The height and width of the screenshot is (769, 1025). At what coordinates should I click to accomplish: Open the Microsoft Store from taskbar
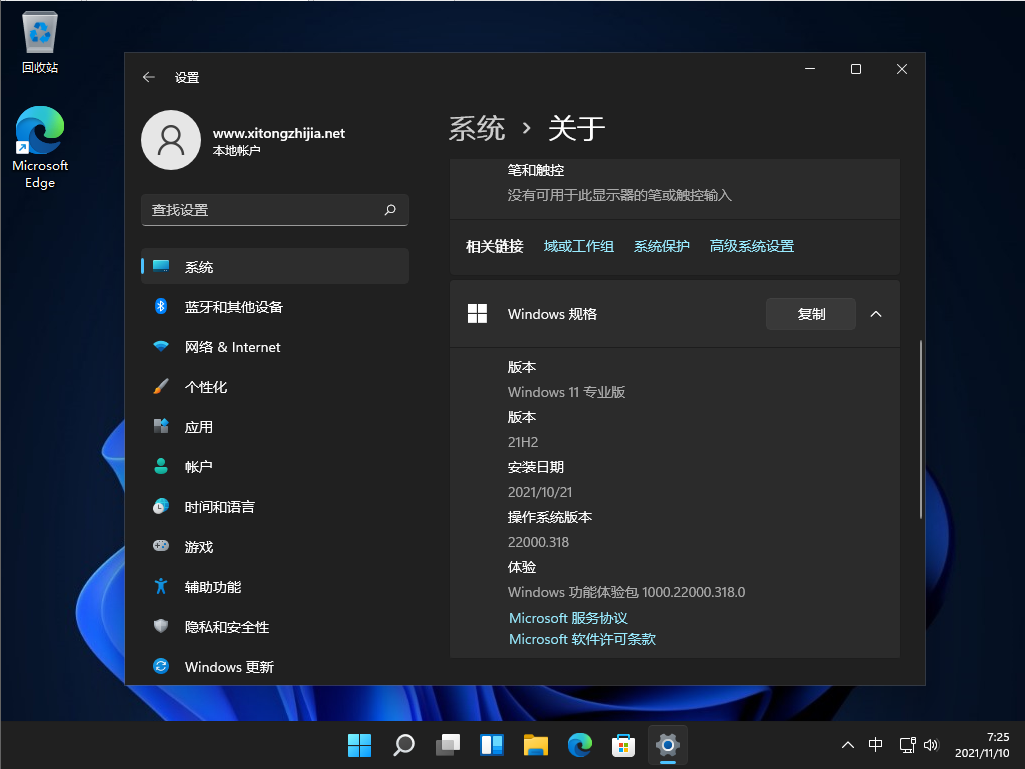[623, 745]
